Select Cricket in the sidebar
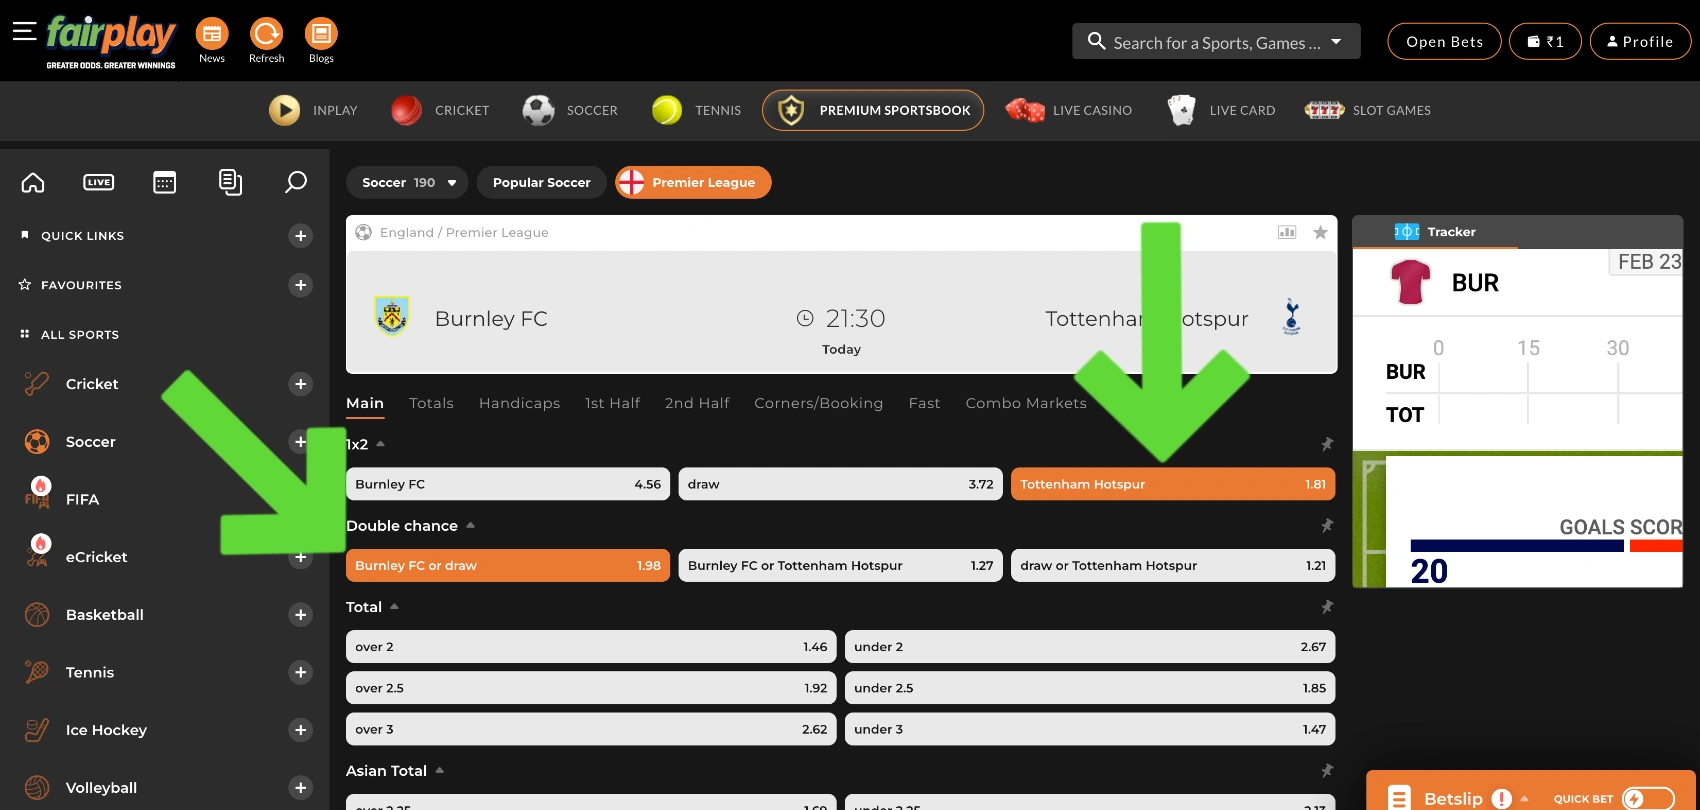 [x=92, y=384]
